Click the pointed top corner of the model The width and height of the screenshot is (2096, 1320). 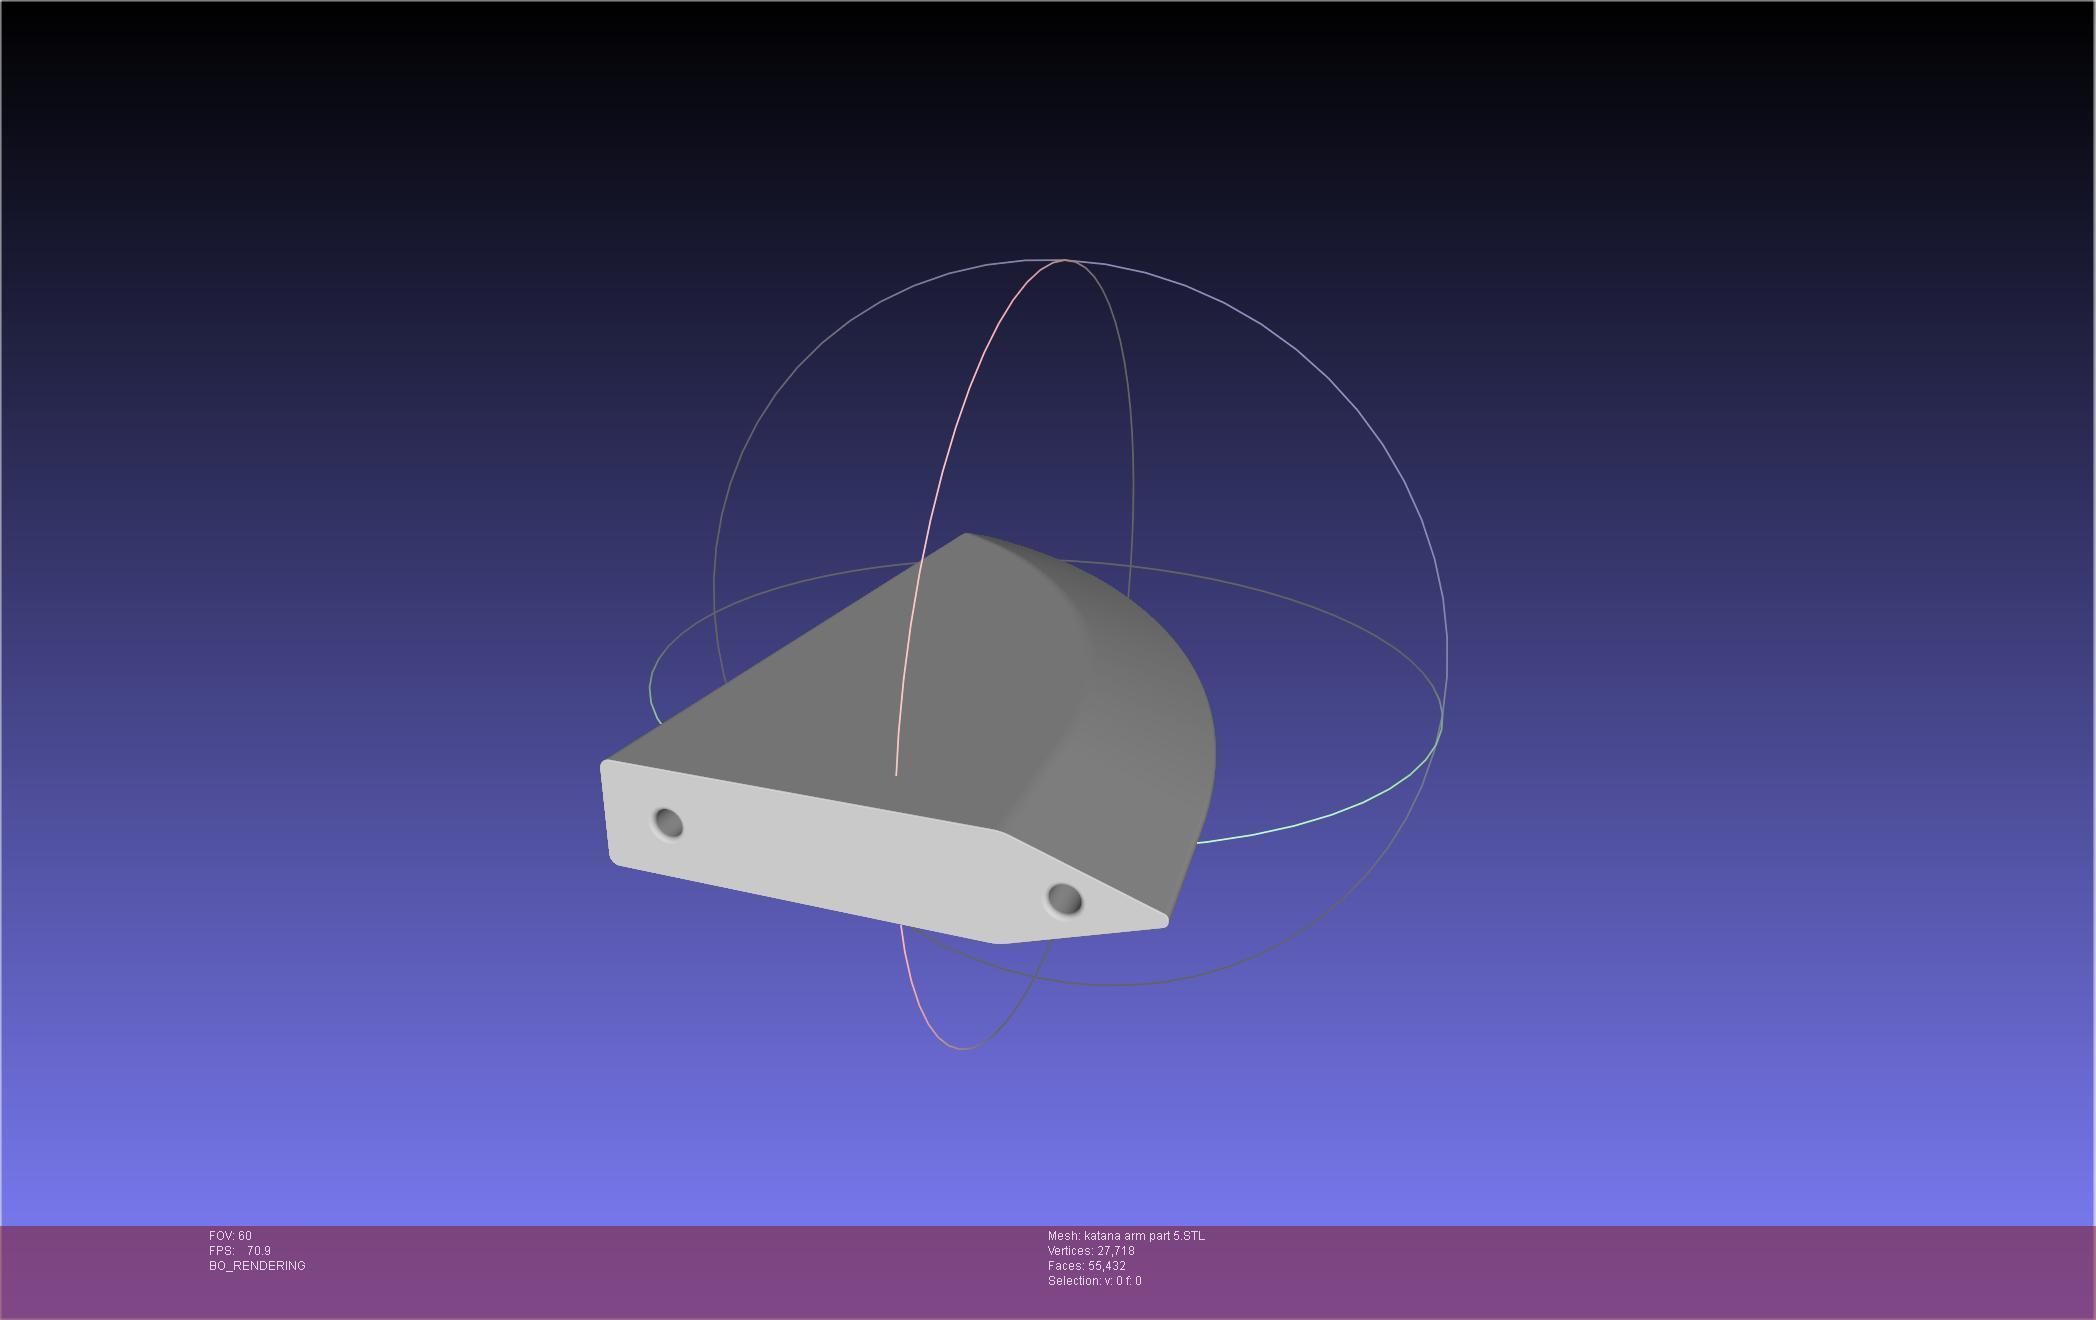966,537
